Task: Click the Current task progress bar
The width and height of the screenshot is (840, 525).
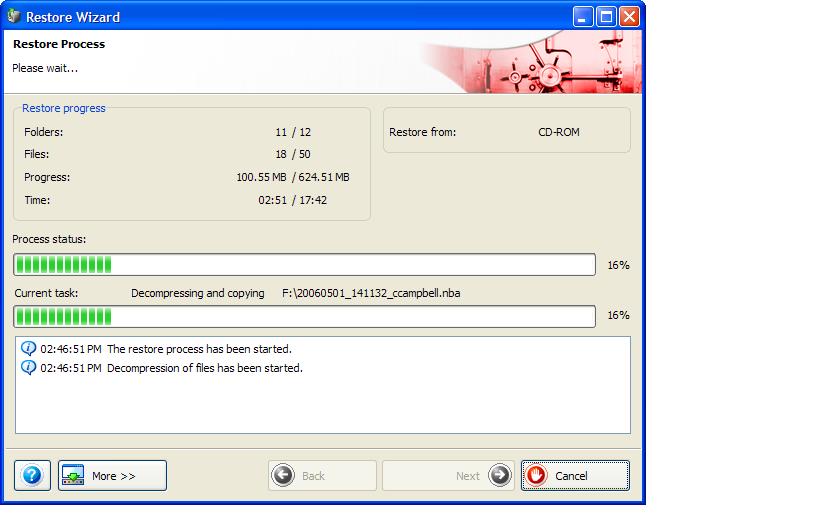Action: (x=304, y=316)
